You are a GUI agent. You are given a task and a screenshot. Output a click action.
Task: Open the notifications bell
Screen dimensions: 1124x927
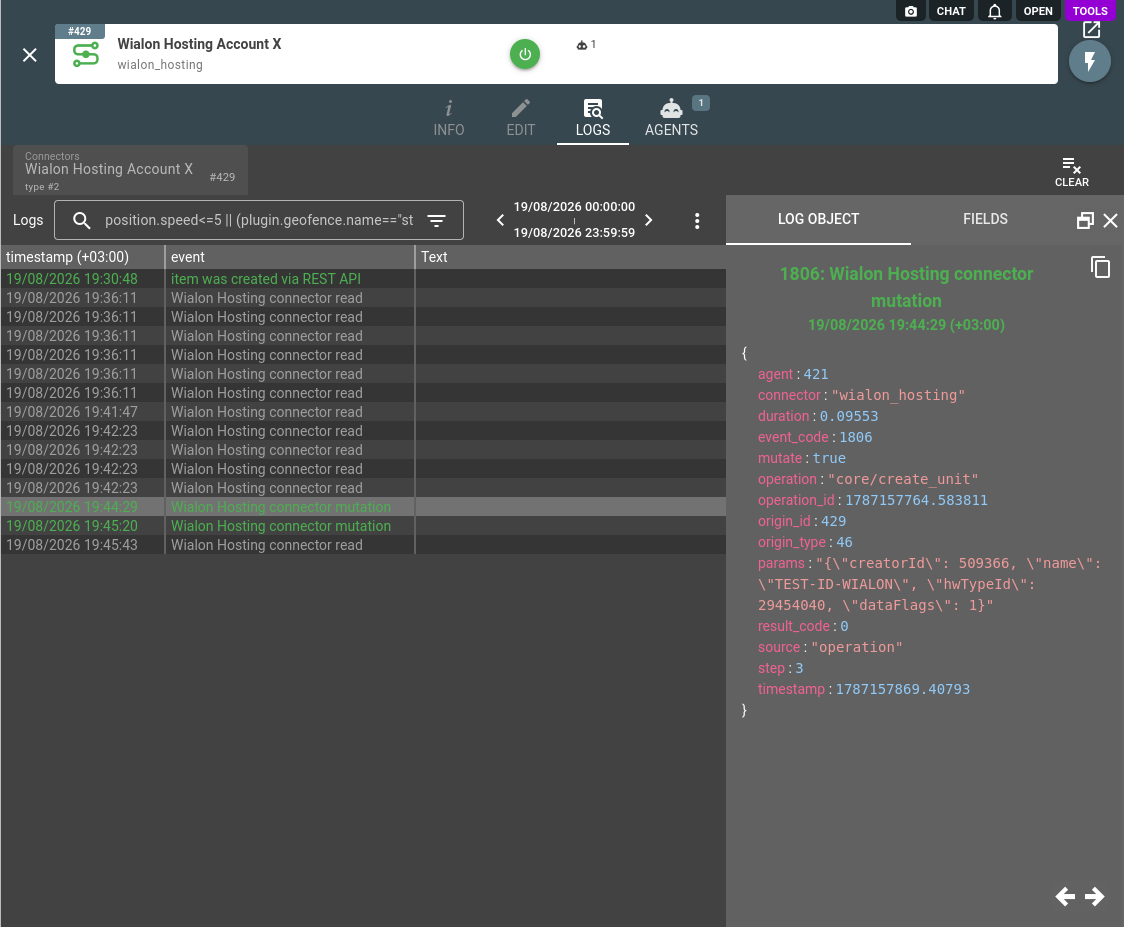click(x=994, y=11)
